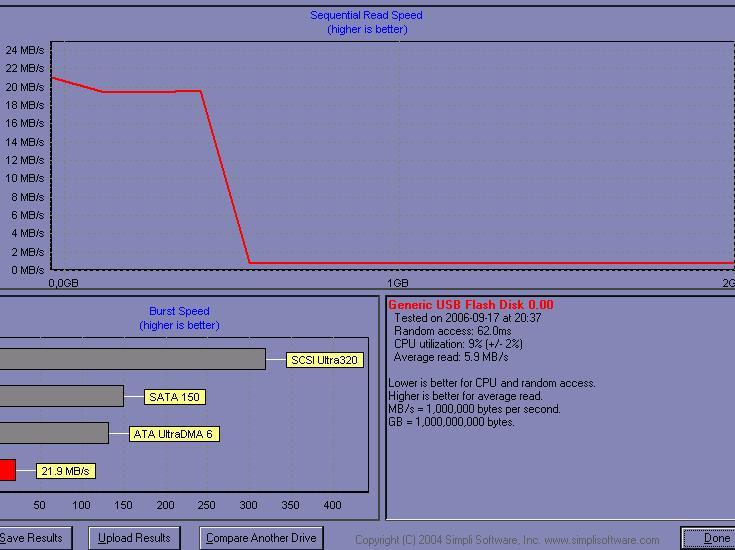
Task: Click the 'GB = 1,000,000,000 bytes' line
Action: point(451,422)
